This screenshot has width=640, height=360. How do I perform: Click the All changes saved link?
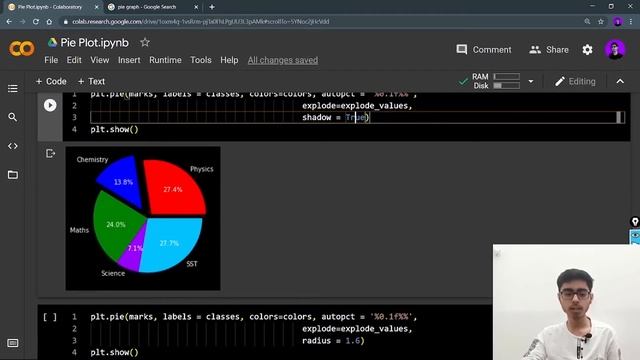tap(283, 60)
